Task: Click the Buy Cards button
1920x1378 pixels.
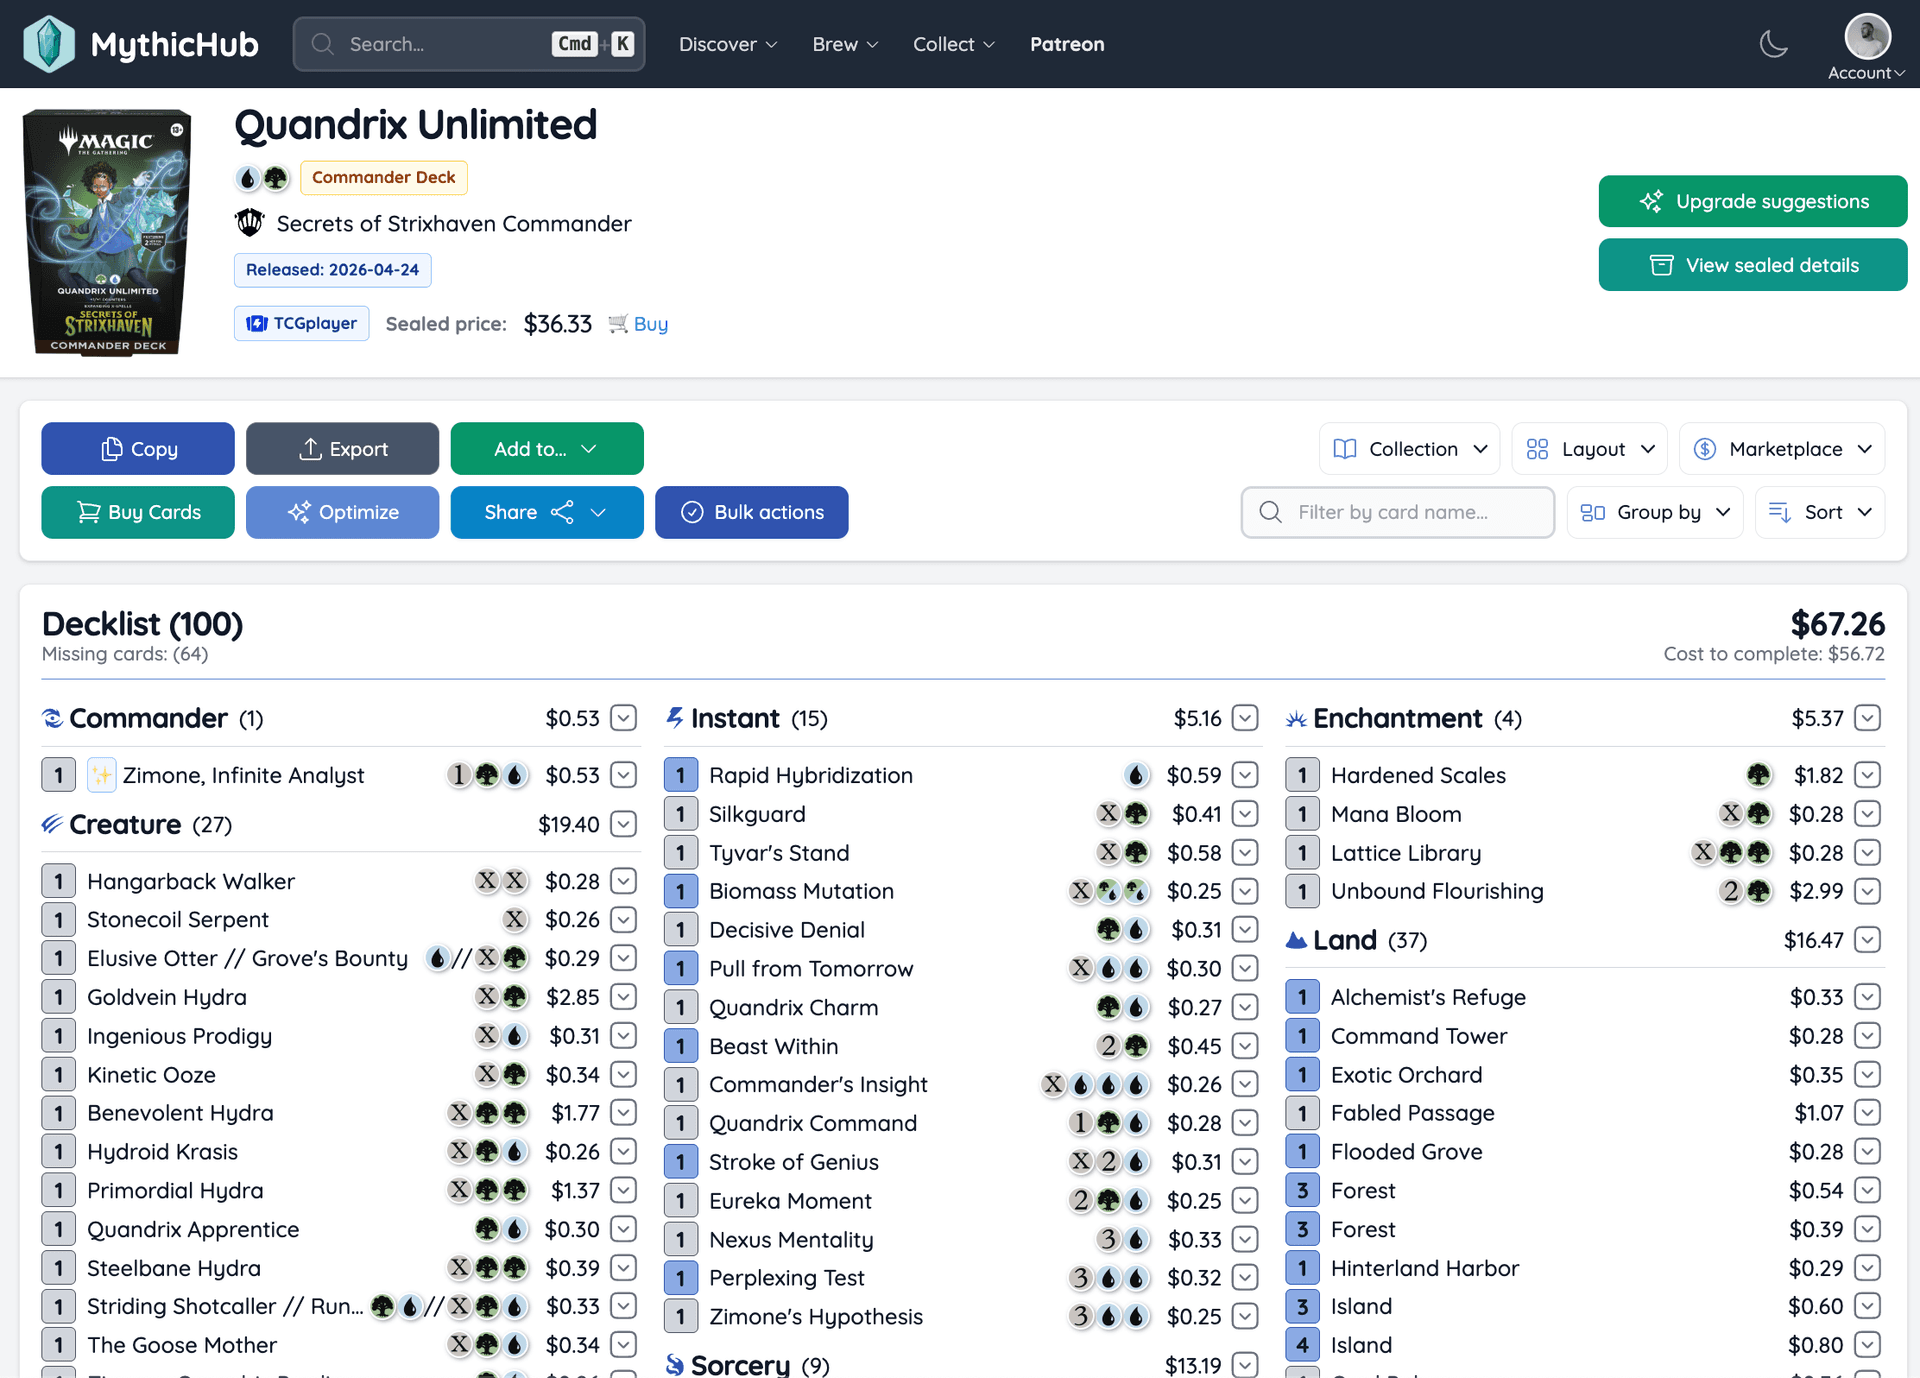Action: 138,512
